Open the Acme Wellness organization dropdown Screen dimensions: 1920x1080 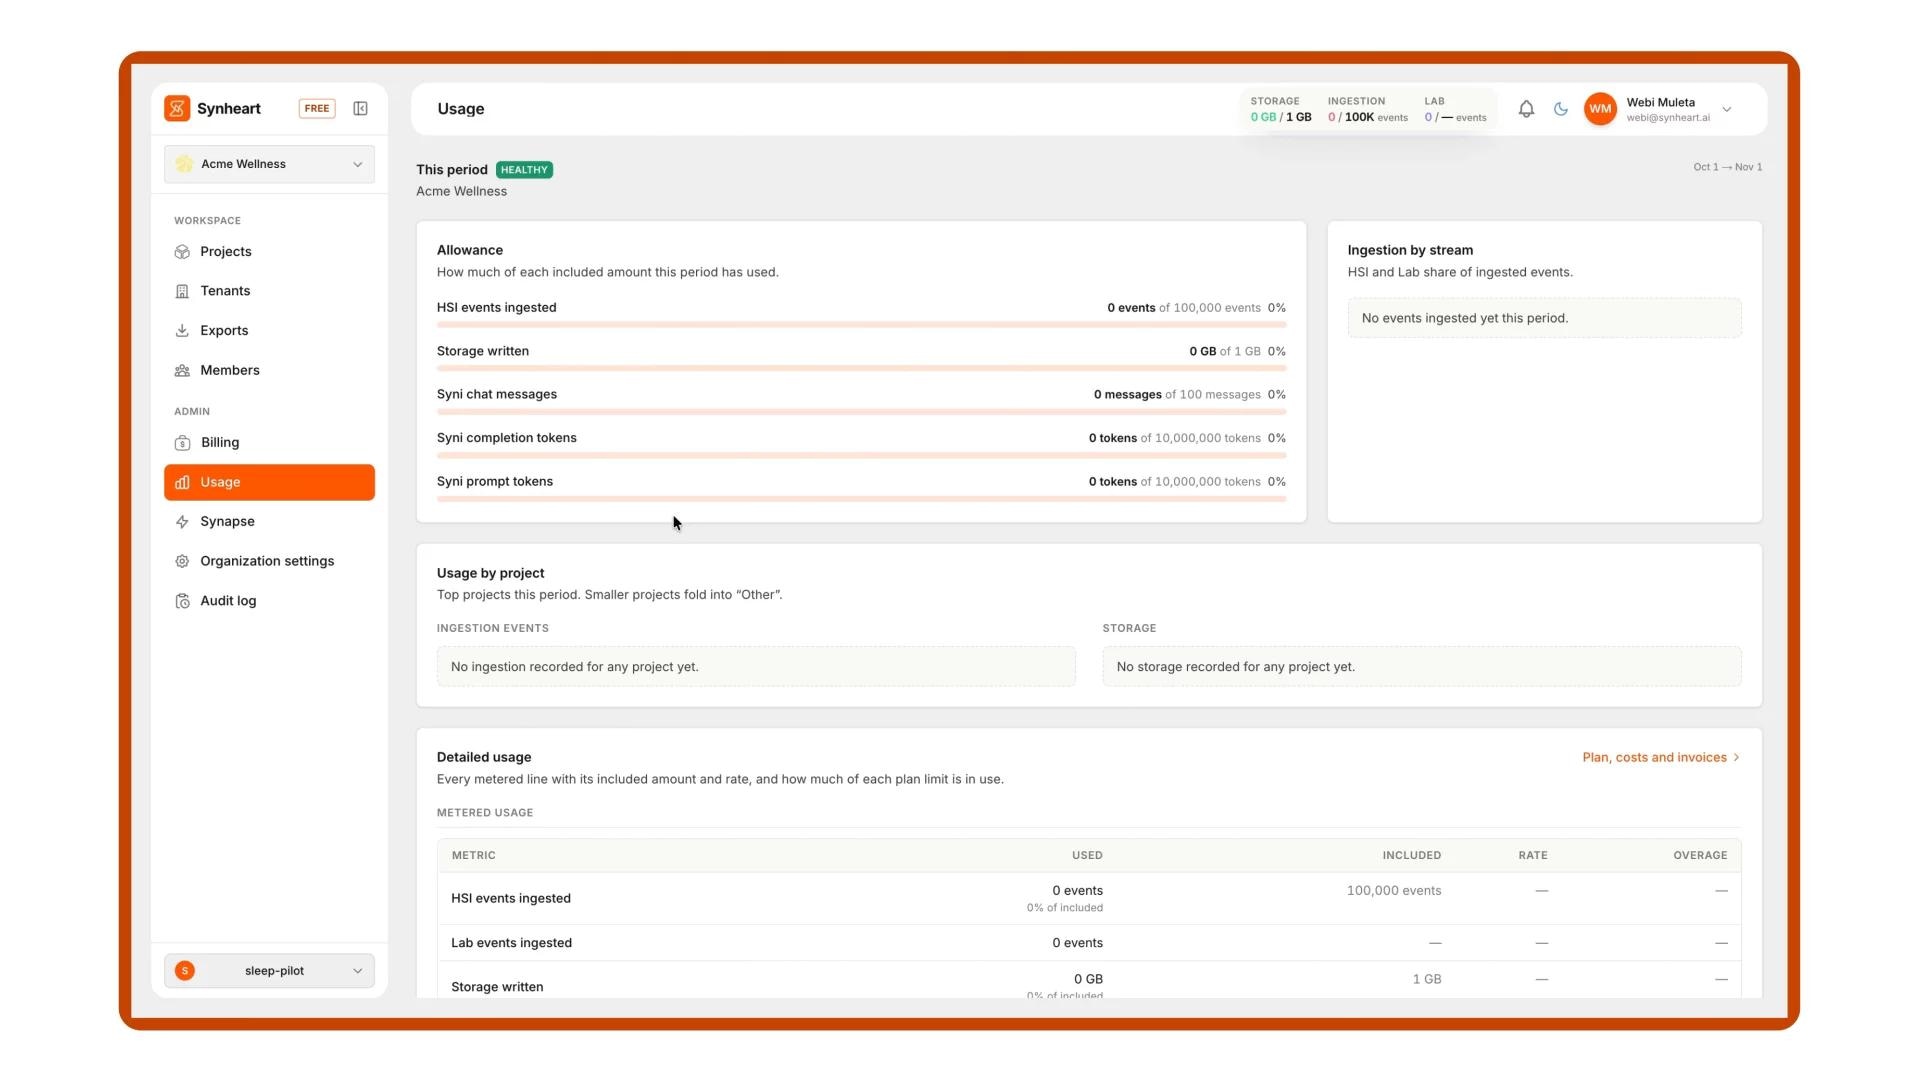click(269, 164)
